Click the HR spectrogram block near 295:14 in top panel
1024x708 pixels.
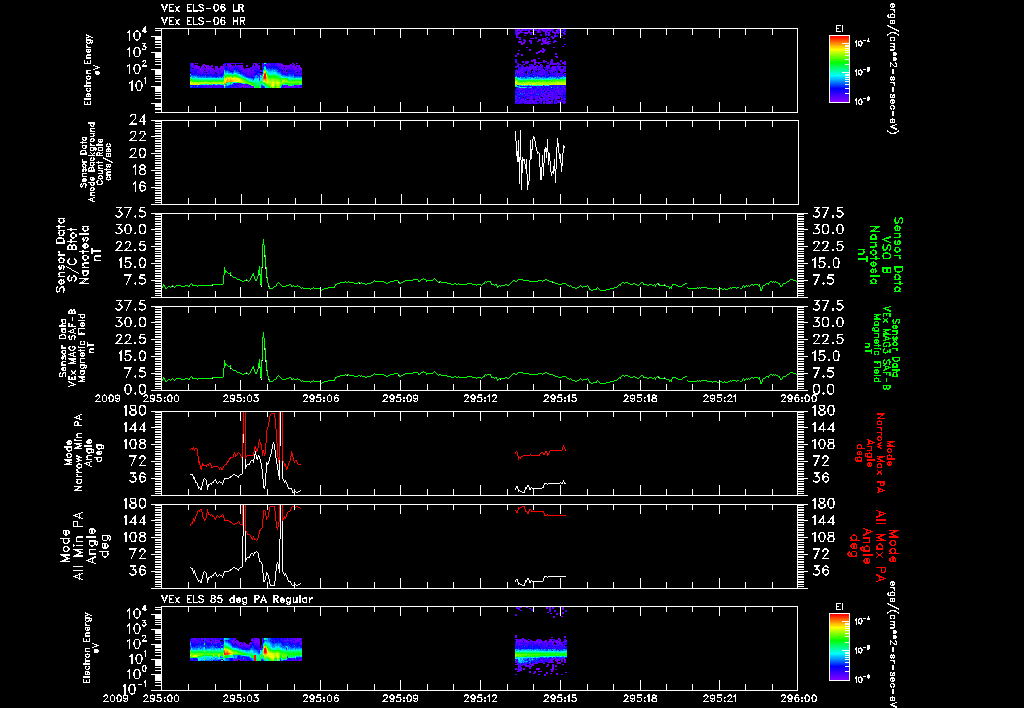(540, 66)
